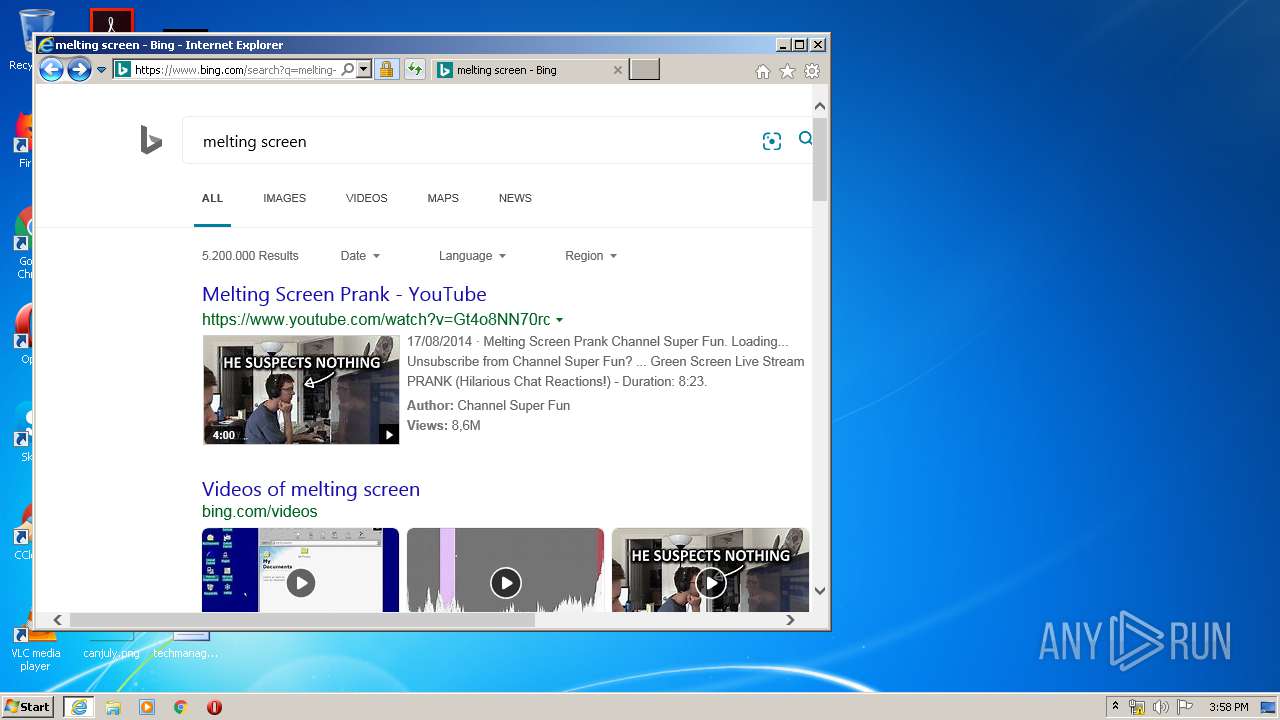Expand the Language filter dropdown
This screenshot has width=1280, height=720.
coord(472,256)
